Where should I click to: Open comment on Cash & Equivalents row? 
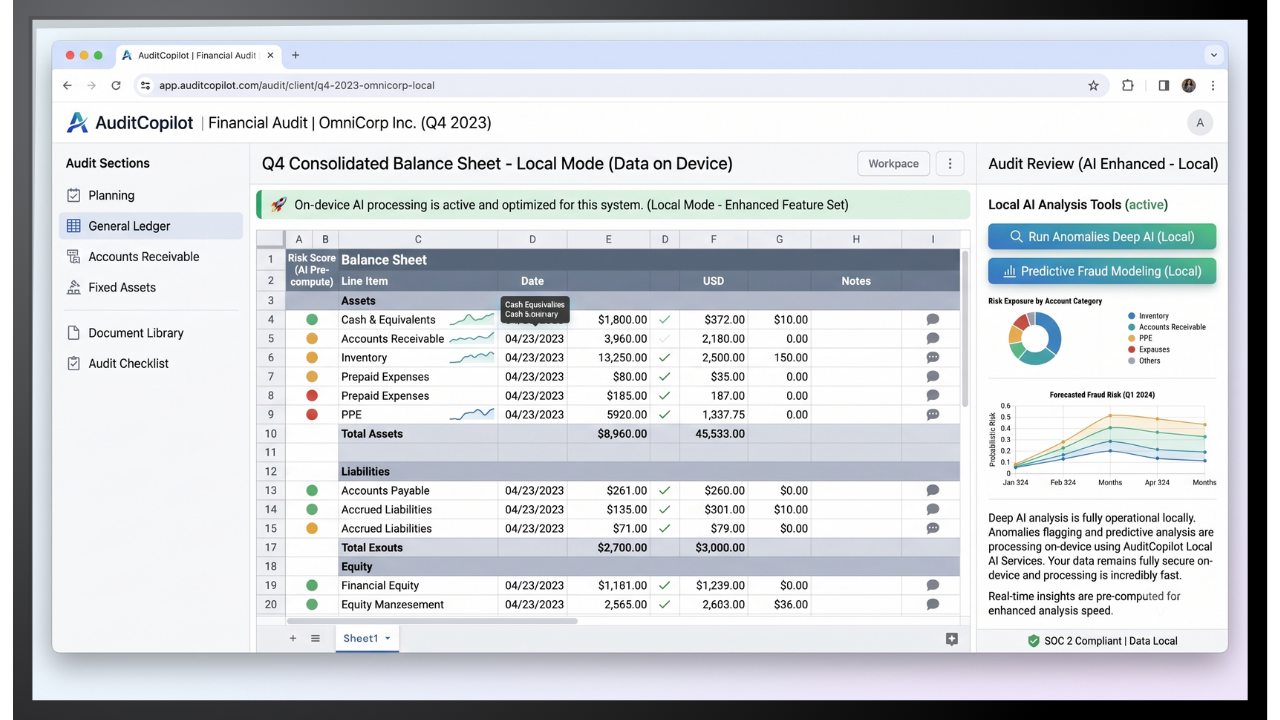pos(932,320)
